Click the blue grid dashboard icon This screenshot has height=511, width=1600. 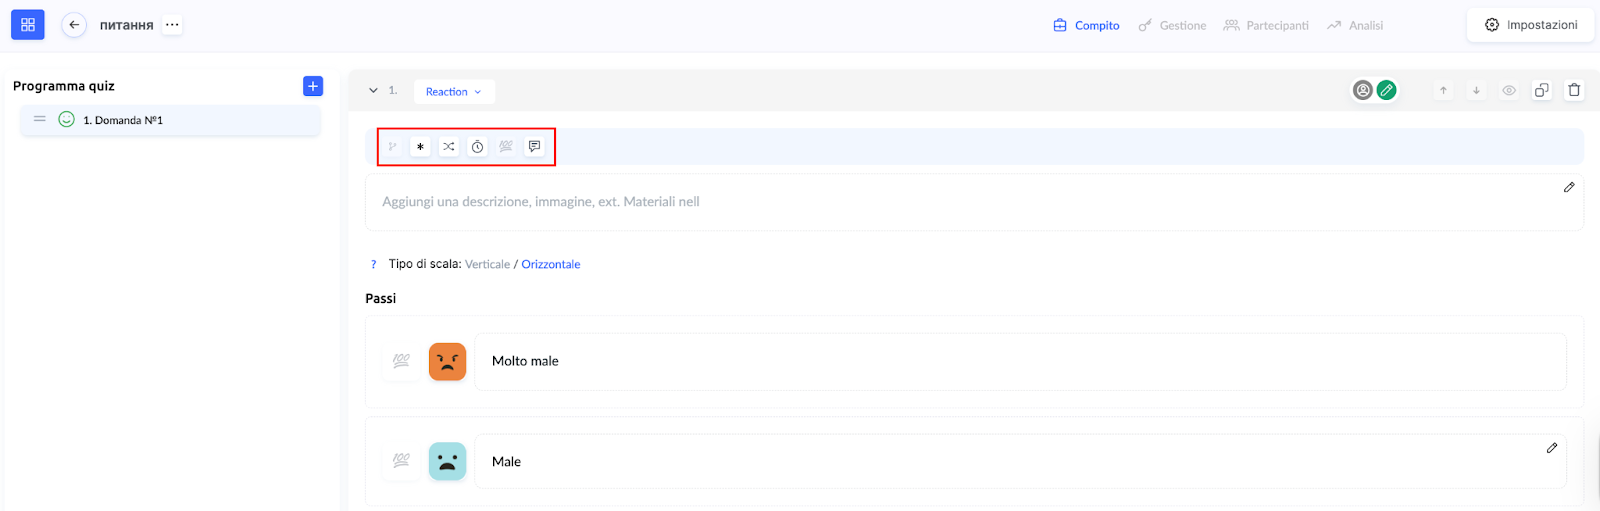pyautogui.click(x=28, y=25)
